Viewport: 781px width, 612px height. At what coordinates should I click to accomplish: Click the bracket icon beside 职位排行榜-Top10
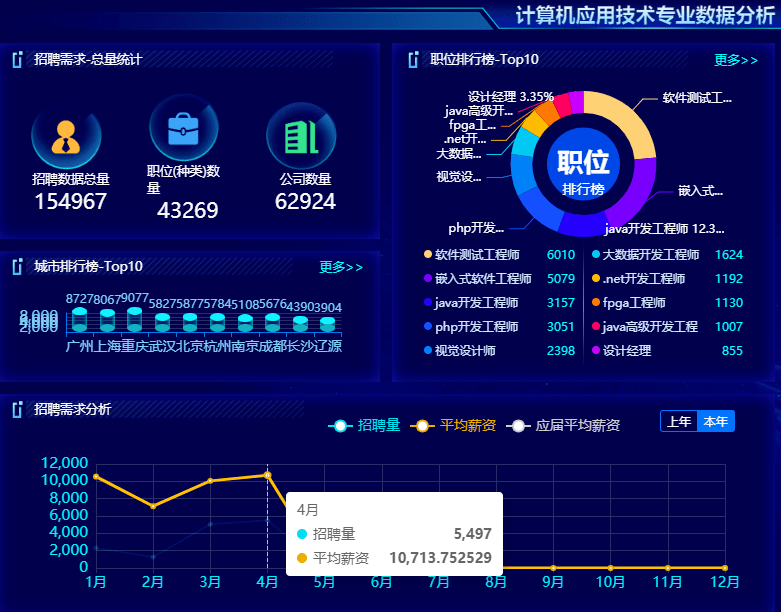coord(413,60)
